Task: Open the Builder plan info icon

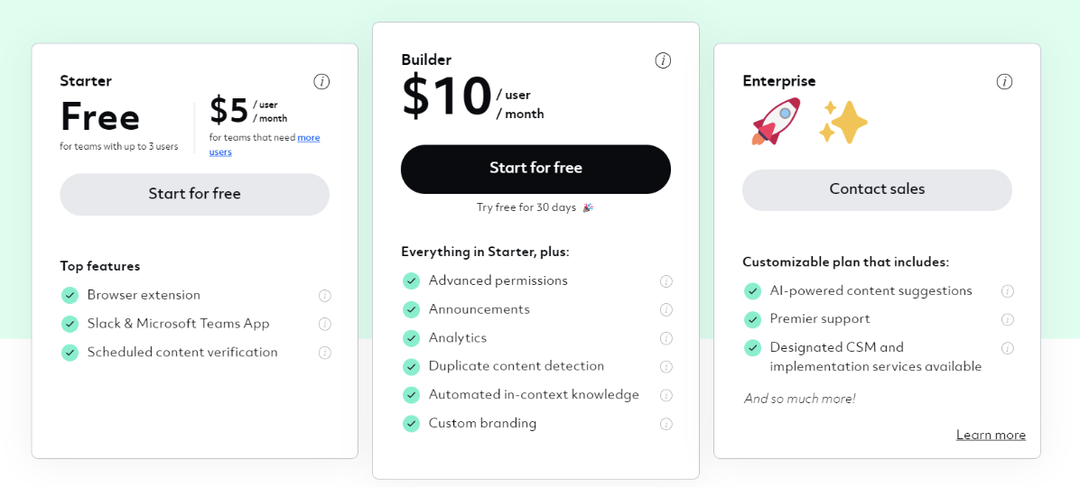Action: coord(663,60)
